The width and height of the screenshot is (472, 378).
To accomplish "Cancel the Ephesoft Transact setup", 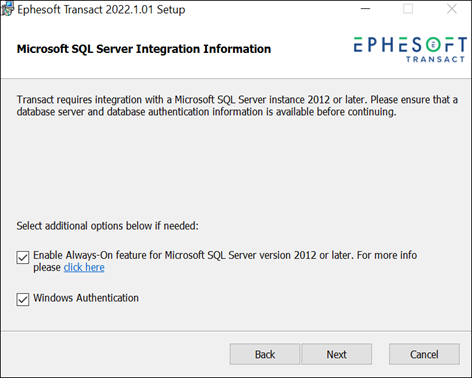I will click(424, 354).
